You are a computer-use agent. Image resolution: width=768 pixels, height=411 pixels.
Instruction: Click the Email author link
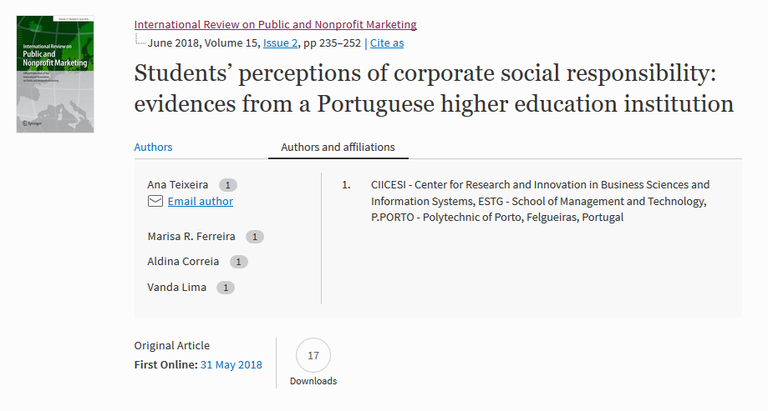[x=200, y=201]
